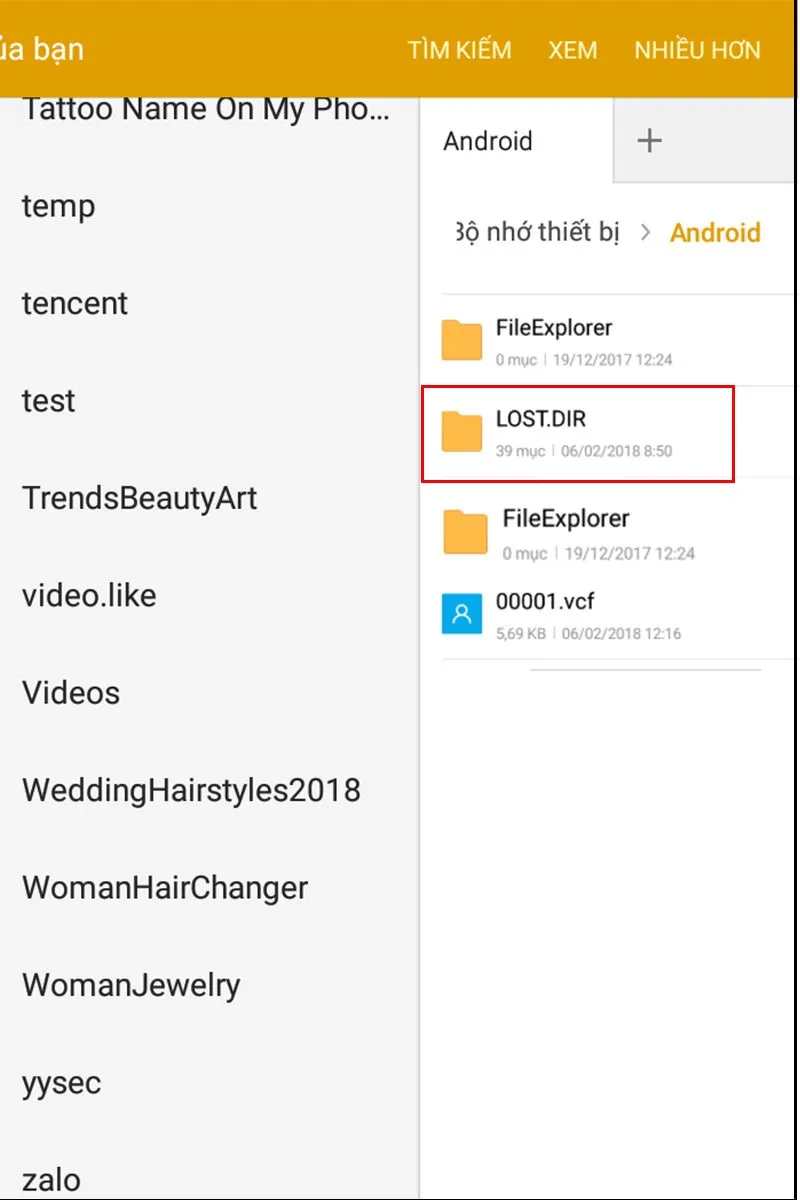The width and height of the screenshot is (800, 1200).
Task: Open the XEM view options
Action: click(x=572, y=50)
